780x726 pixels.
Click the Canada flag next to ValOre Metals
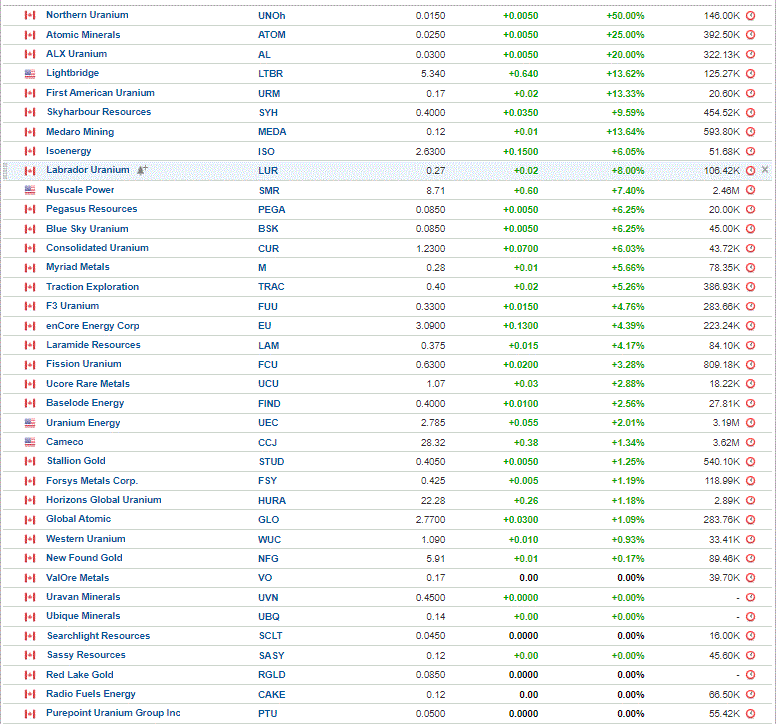(30, 578)
